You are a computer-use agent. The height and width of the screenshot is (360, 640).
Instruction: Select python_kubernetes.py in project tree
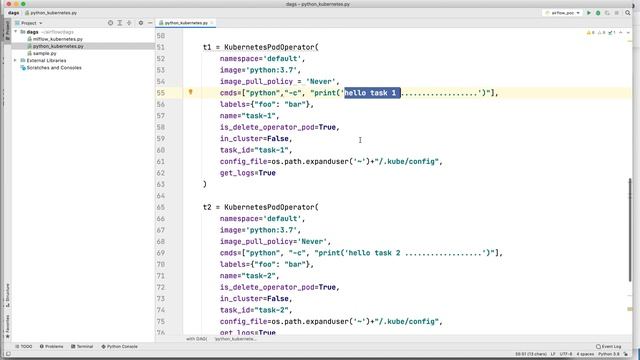pyautogui.click(x=58, y=46)
